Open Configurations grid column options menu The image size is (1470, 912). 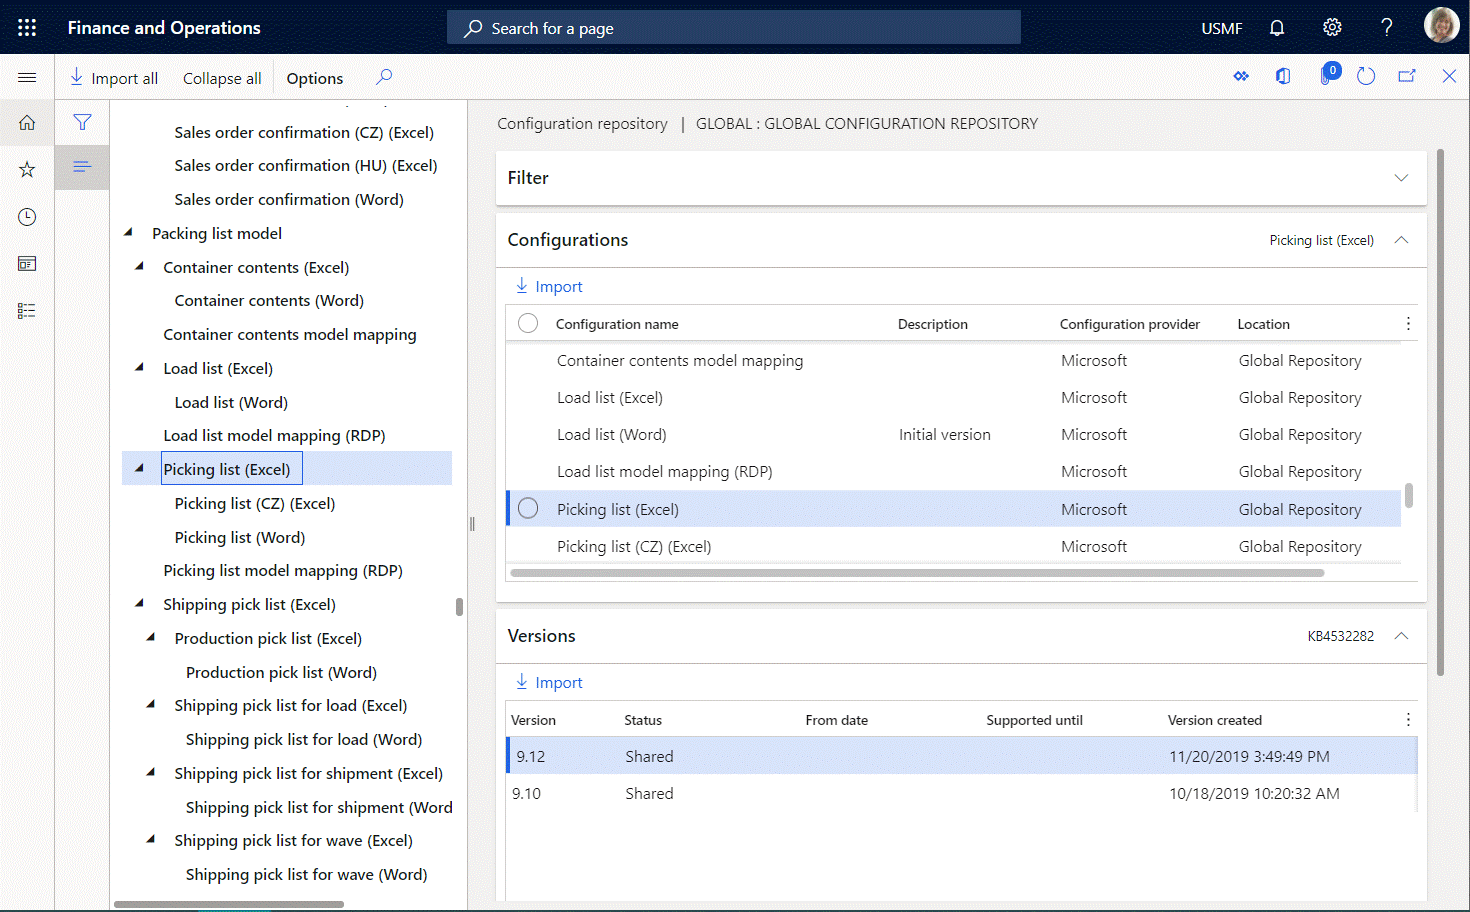[x=1408, y=323]
